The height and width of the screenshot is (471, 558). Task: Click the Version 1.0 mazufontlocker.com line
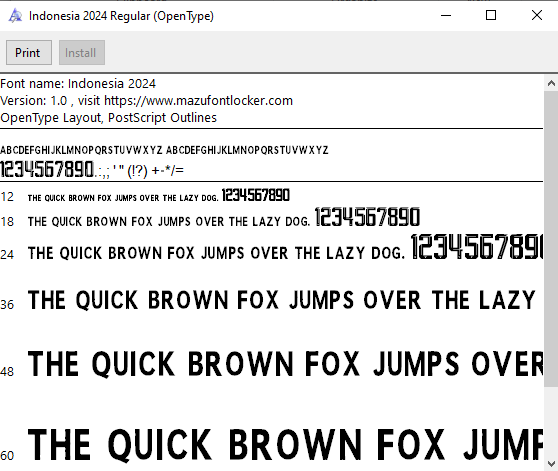(x=146, y=101)
